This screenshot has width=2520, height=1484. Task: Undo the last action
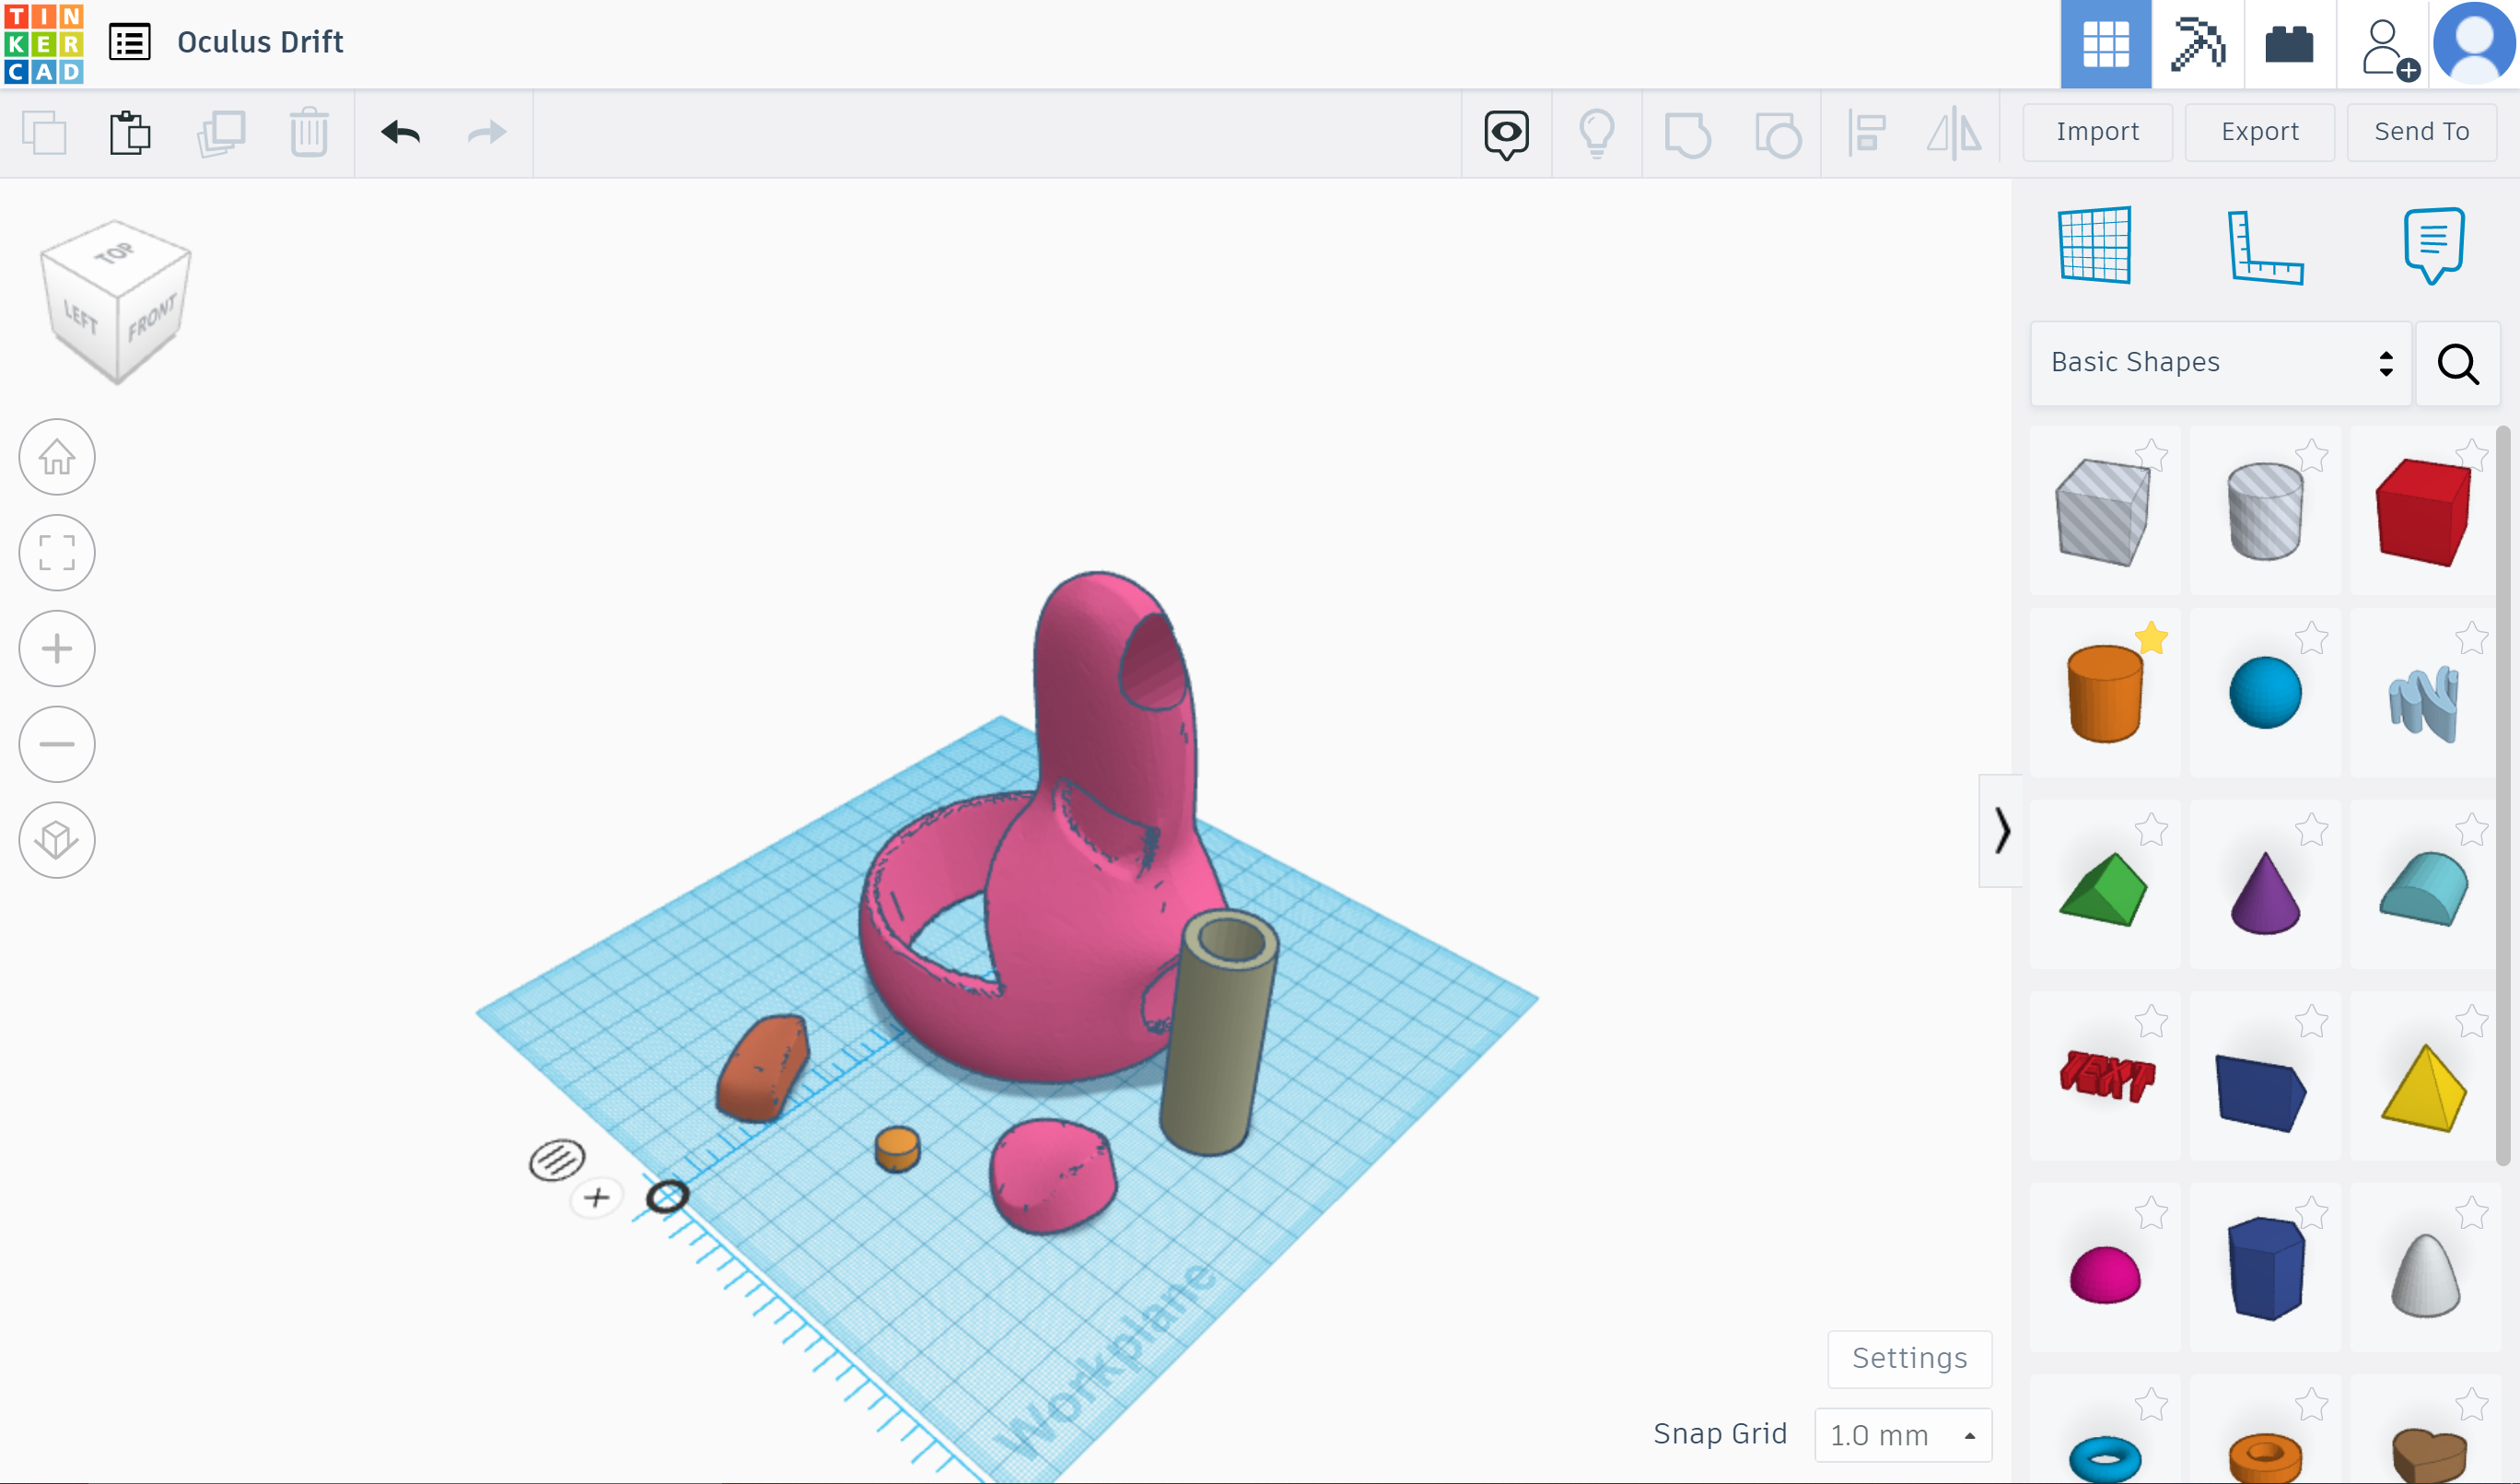401,131
